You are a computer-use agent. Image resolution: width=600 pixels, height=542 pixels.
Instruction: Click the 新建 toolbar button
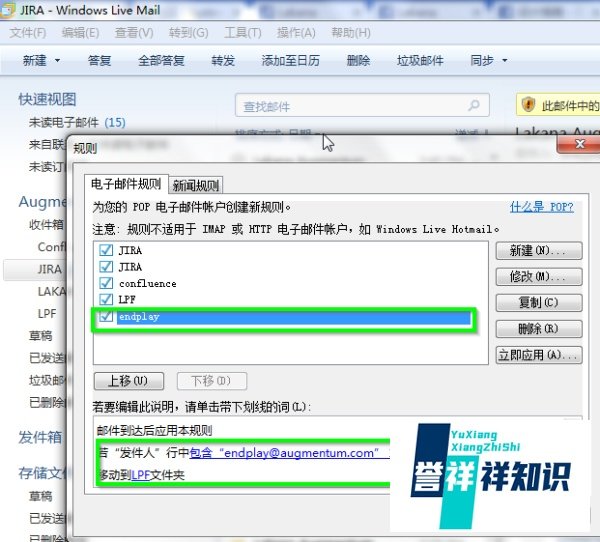34,60
